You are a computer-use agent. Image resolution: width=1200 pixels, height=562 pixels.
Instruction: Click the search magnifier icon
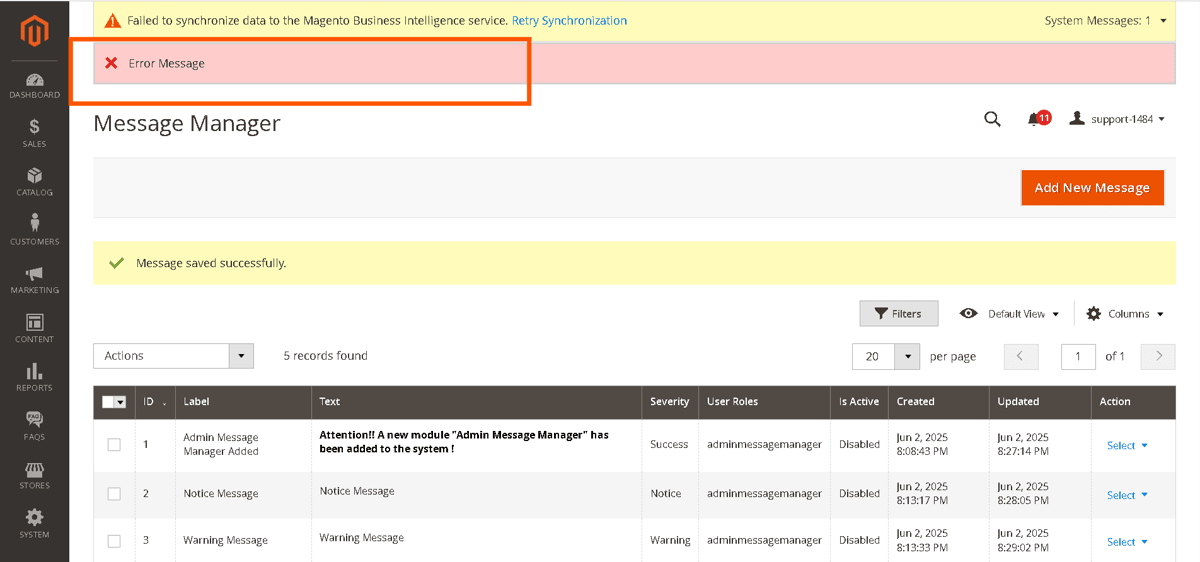tap(992, 119)
